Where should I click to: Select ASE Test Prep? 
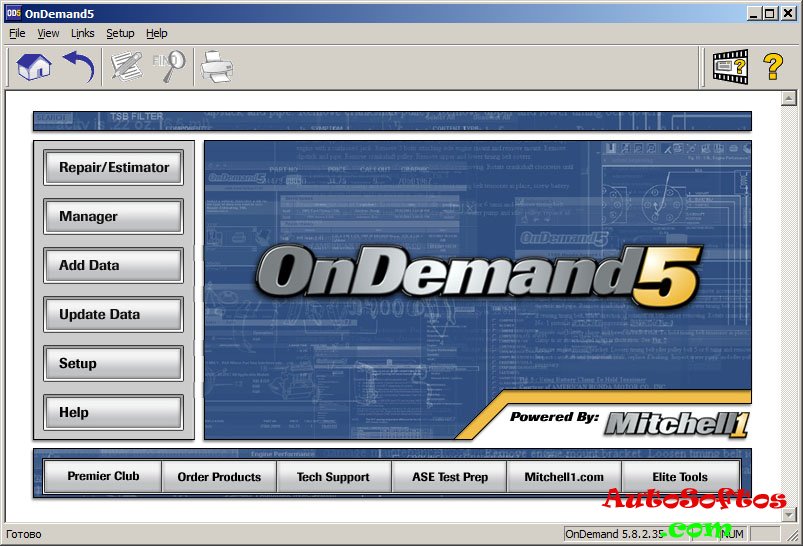[x=449, y=477]
